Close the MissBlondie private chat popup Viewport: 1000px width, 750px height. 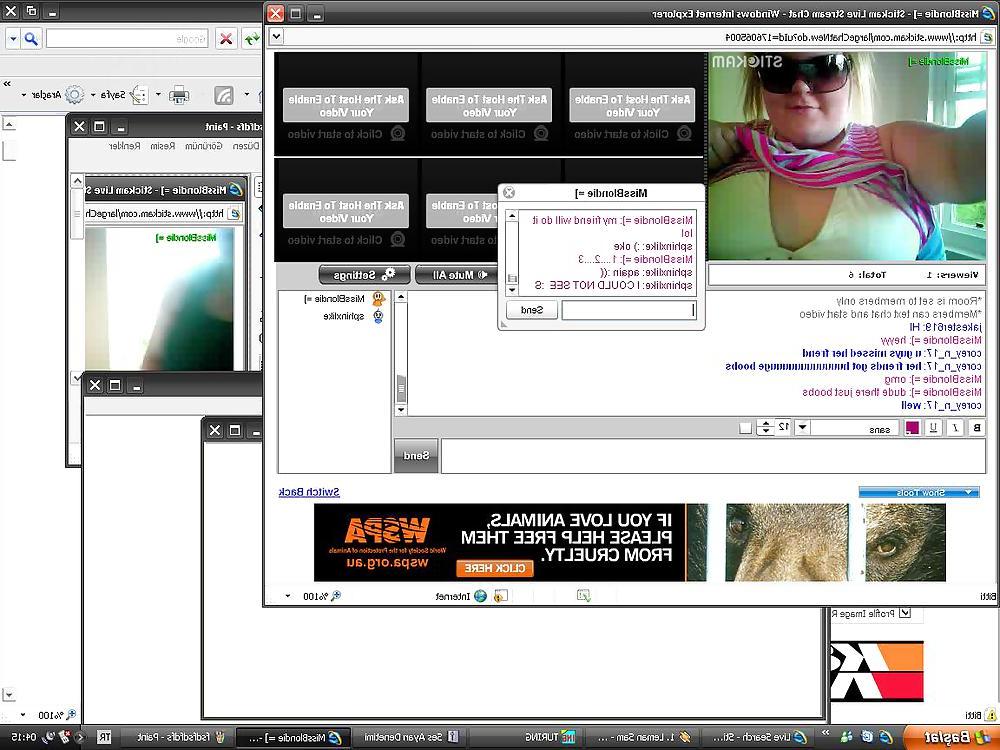coord(509,192)
